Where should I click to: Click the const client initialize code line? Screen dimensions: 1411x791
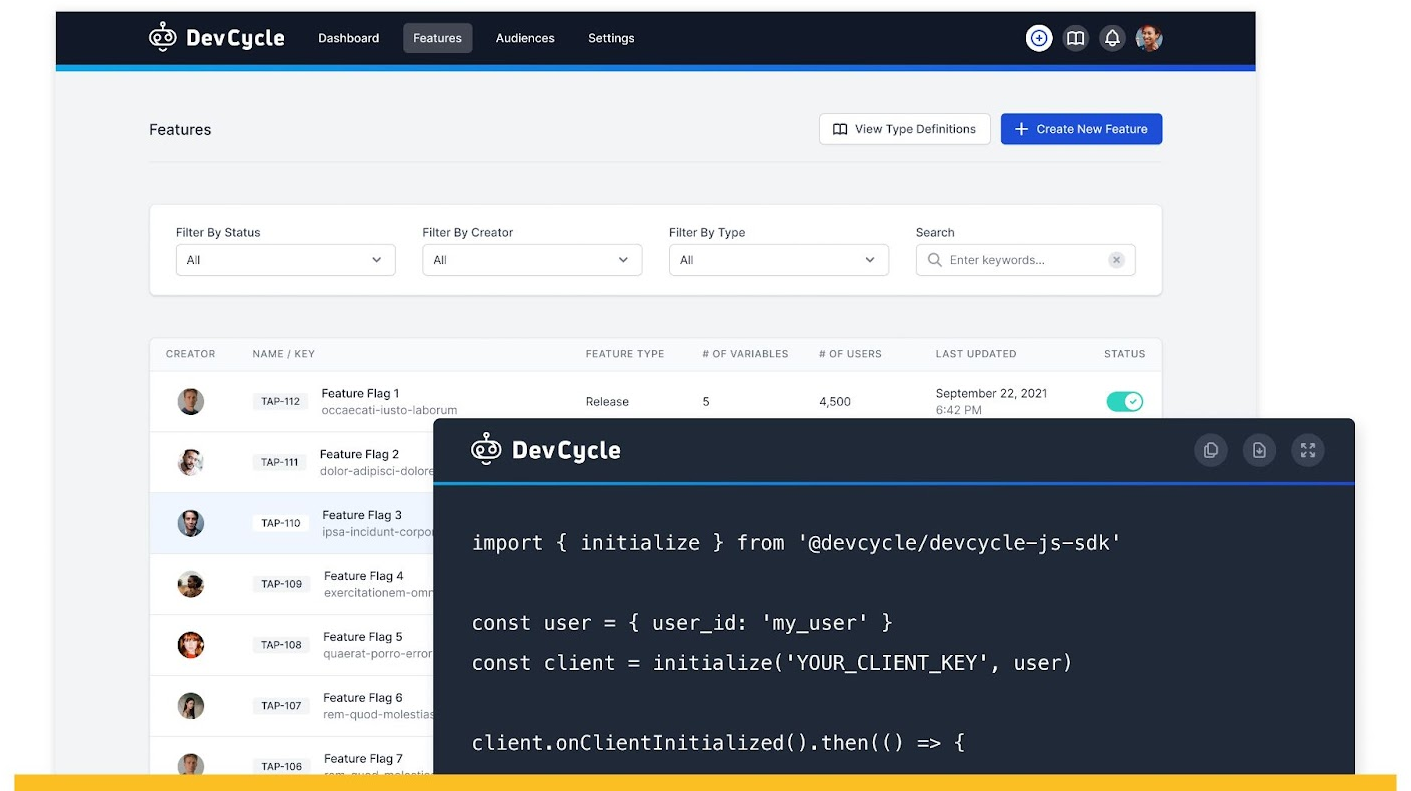click(772, 663)
